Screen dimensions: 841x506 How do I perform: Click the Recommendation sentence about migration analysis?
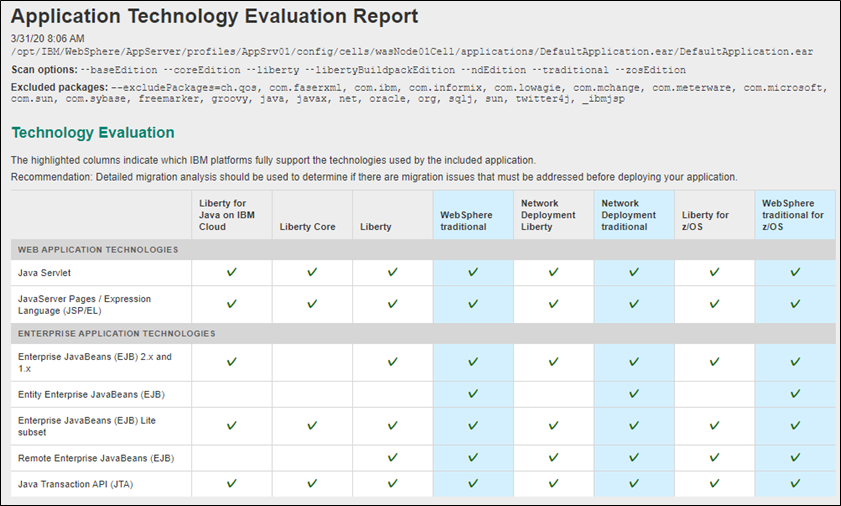coord(374,177)
